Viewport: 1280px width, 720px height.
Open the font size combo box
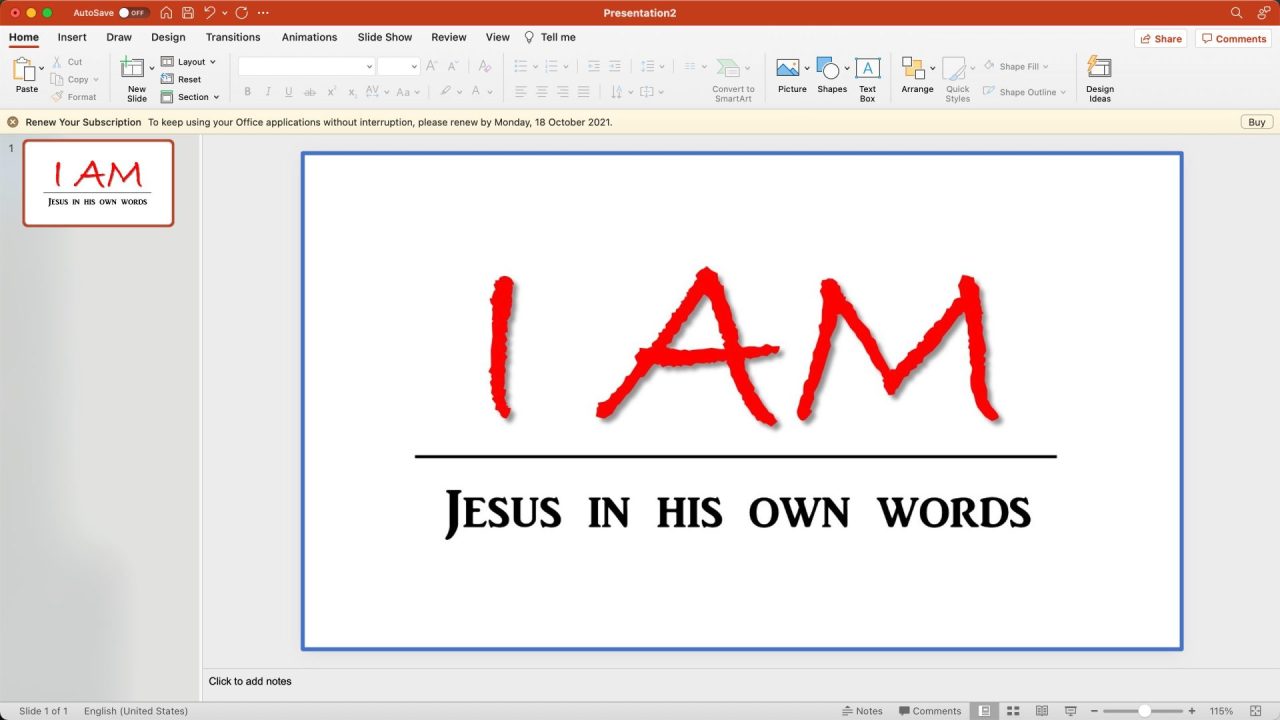pyautogui.click(x=398, y=66)
